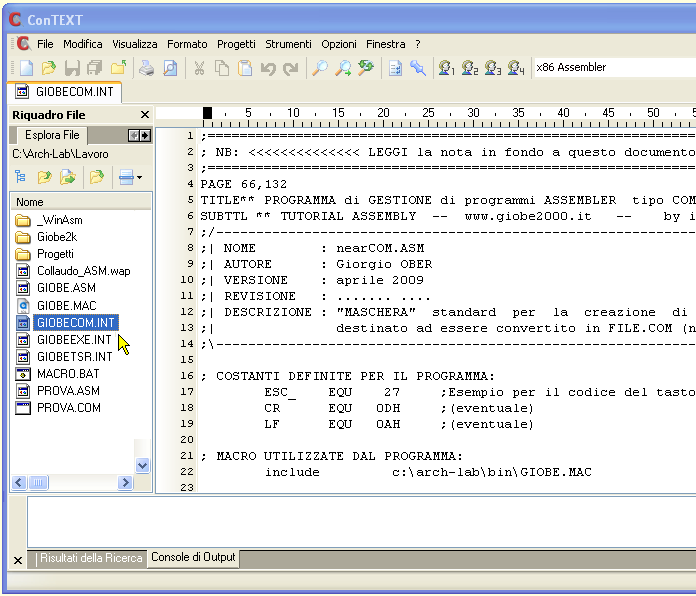
Task: Open the File menu
Action: [45, 44]
